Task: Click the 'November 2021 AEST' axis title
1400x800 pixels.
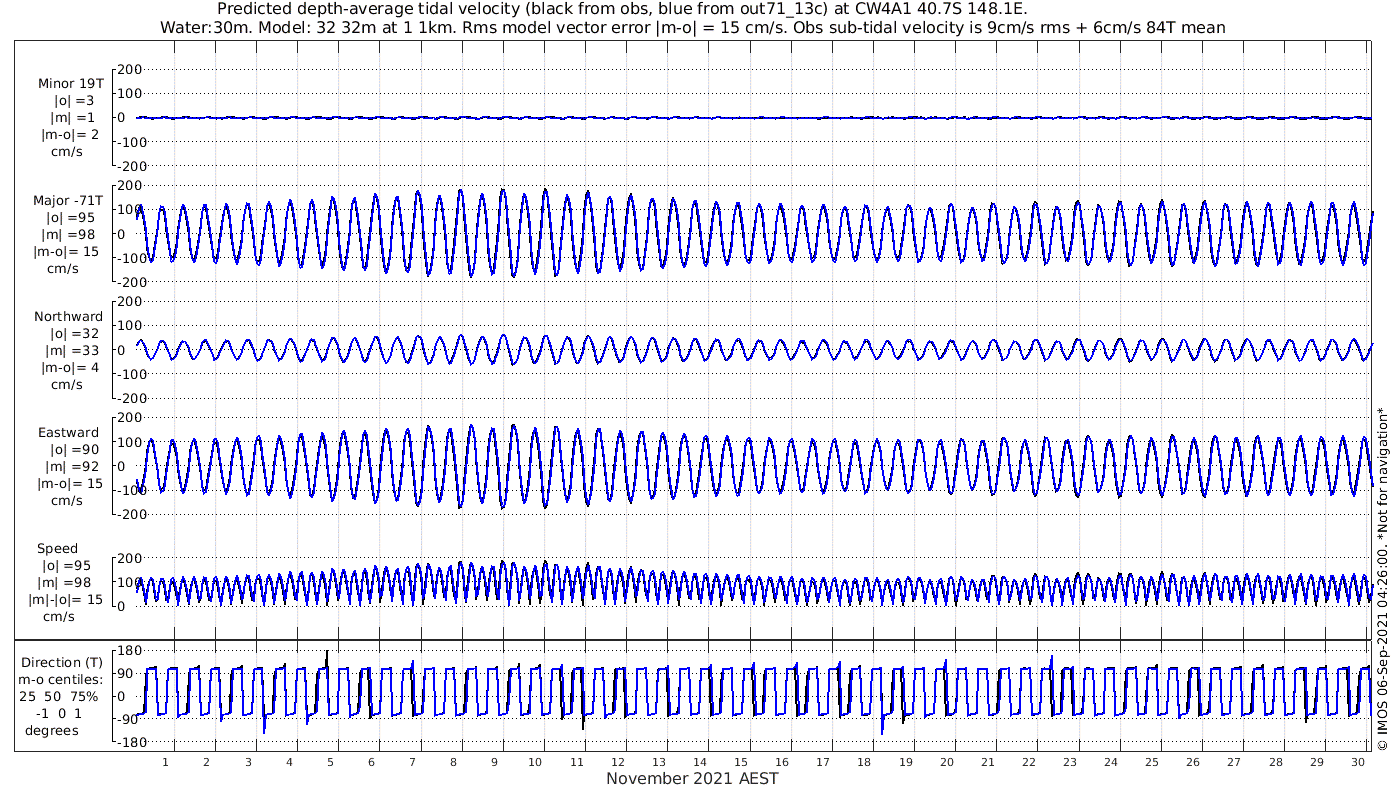Action: coord(692,778)
